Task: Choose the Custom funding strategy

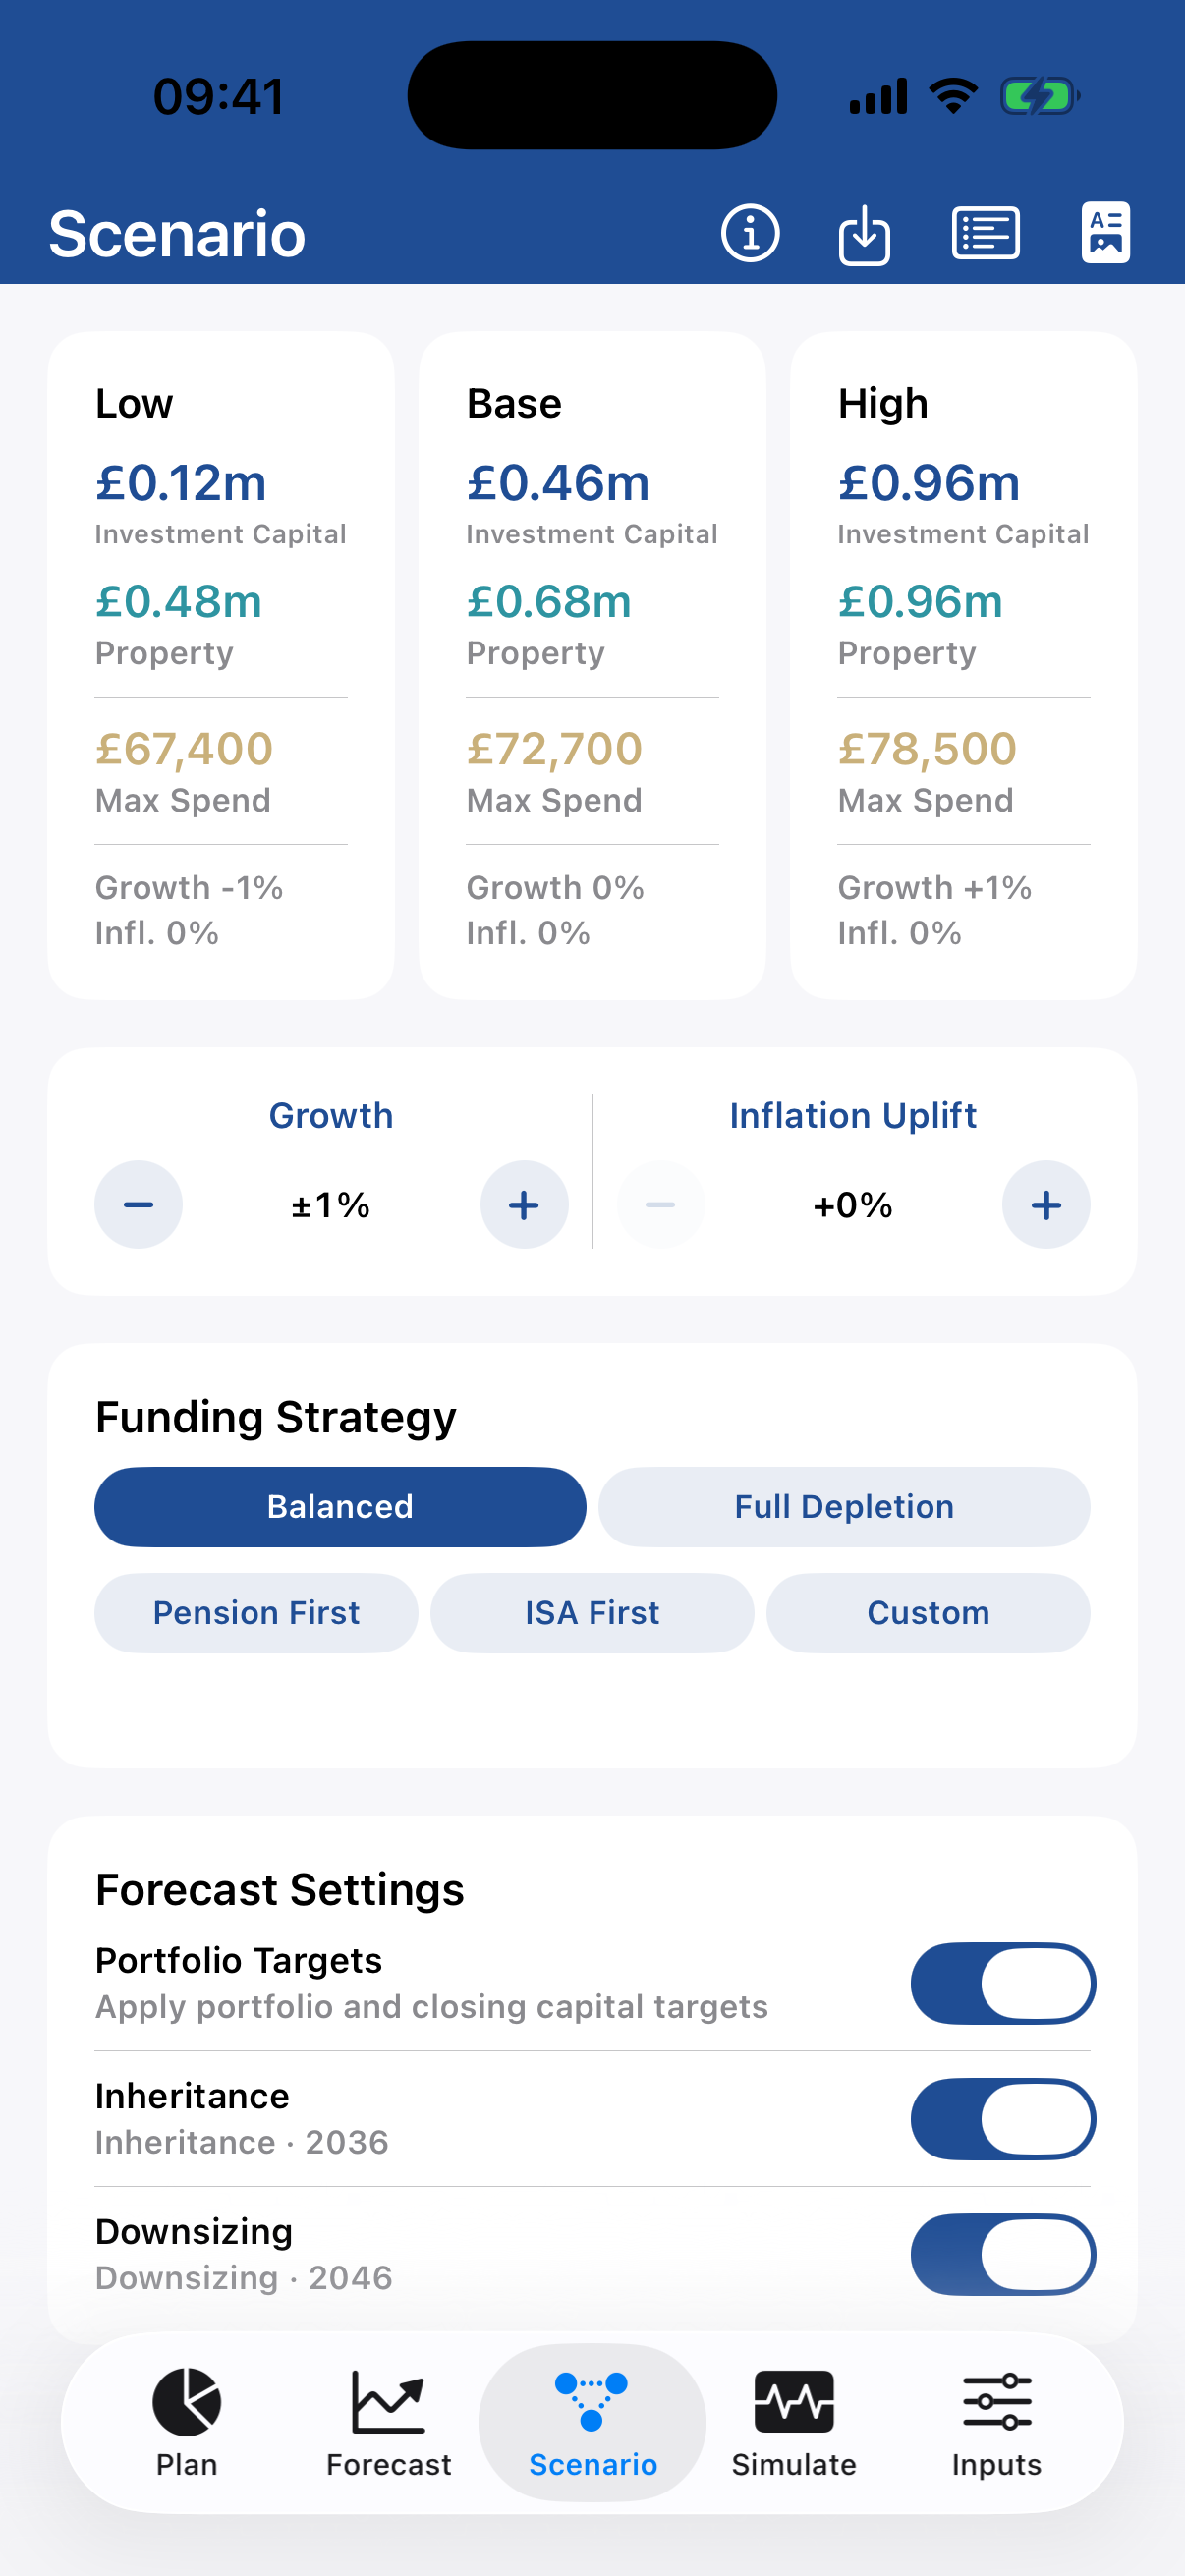Action: click(x=928, y=1612)
